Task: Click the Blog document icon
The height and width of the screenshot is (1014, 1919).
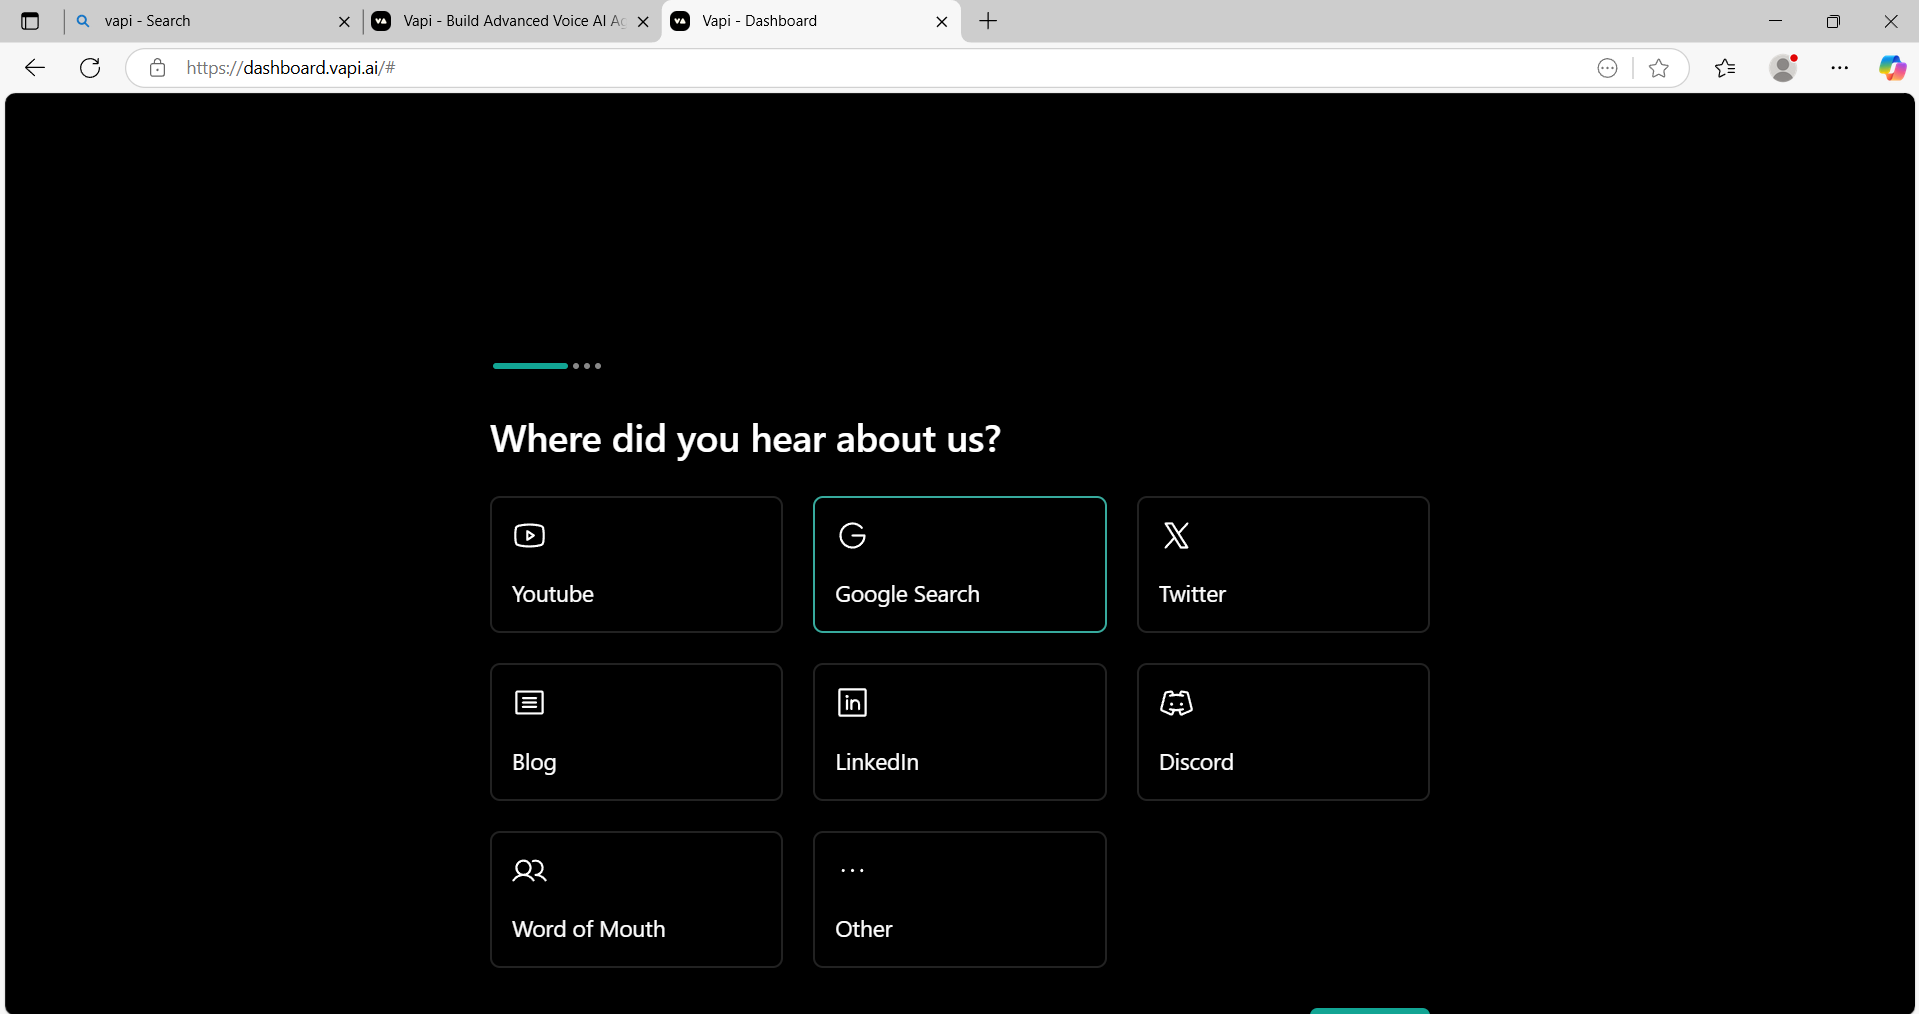Action: tap(529, 702)
